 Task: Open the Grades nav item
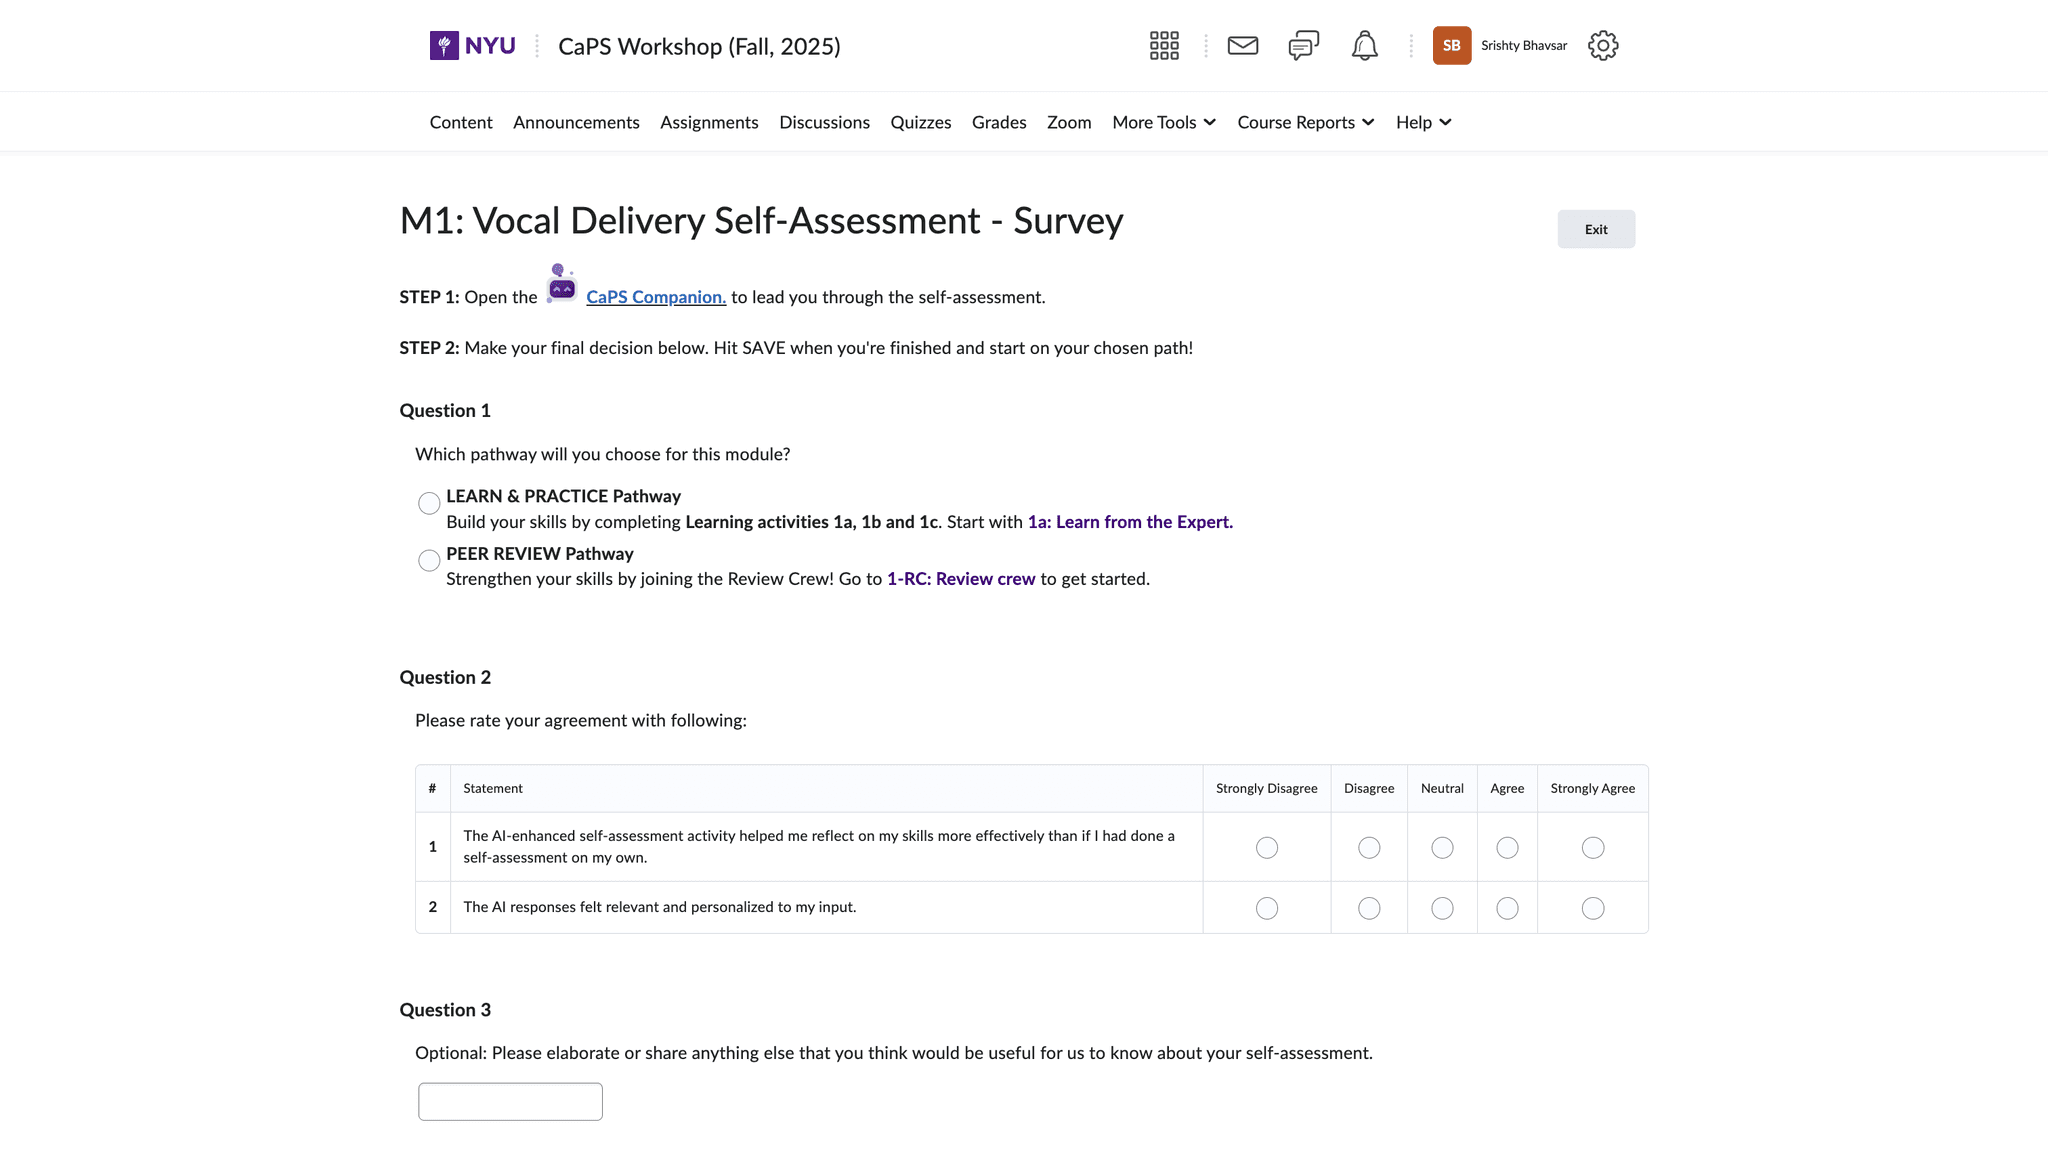click(x=999, y=122)
